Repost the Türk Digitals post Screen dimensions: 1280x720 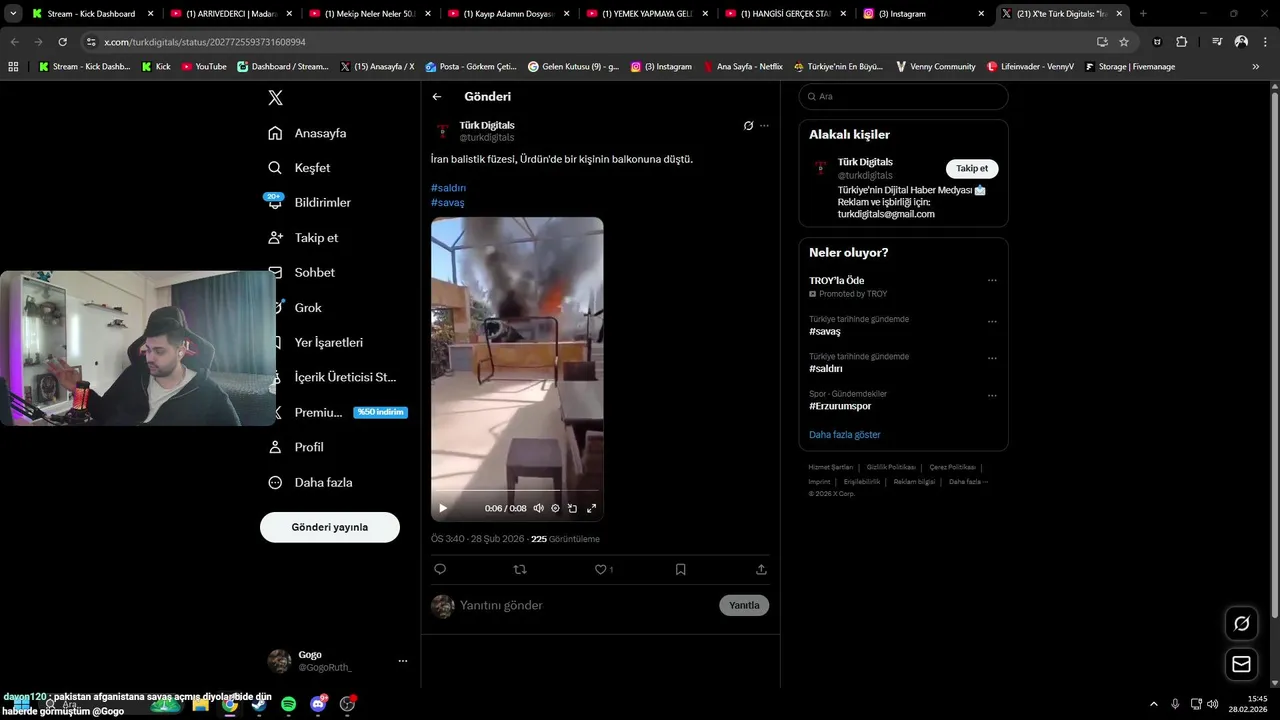(520, 569)
